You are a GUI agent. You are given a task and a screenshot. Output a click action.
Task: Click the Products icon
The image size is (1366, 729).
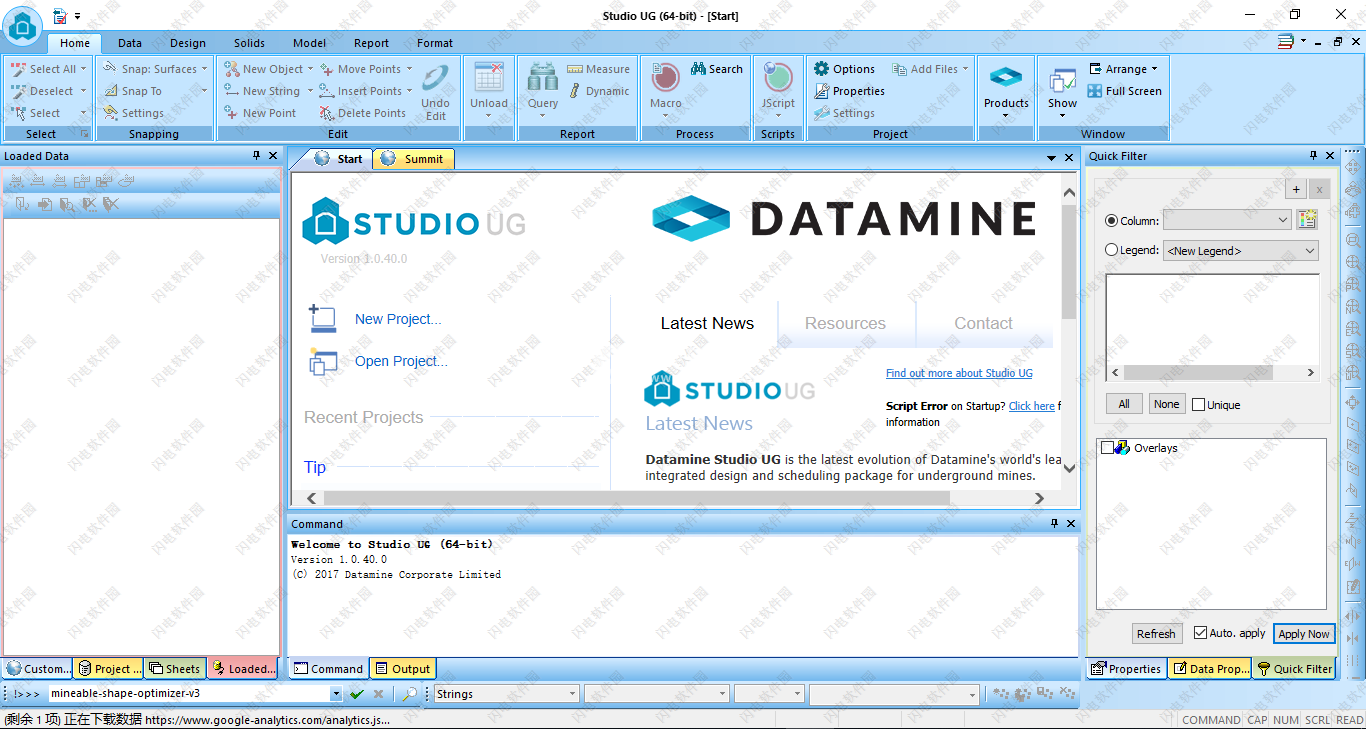(x=1006, y=78)
